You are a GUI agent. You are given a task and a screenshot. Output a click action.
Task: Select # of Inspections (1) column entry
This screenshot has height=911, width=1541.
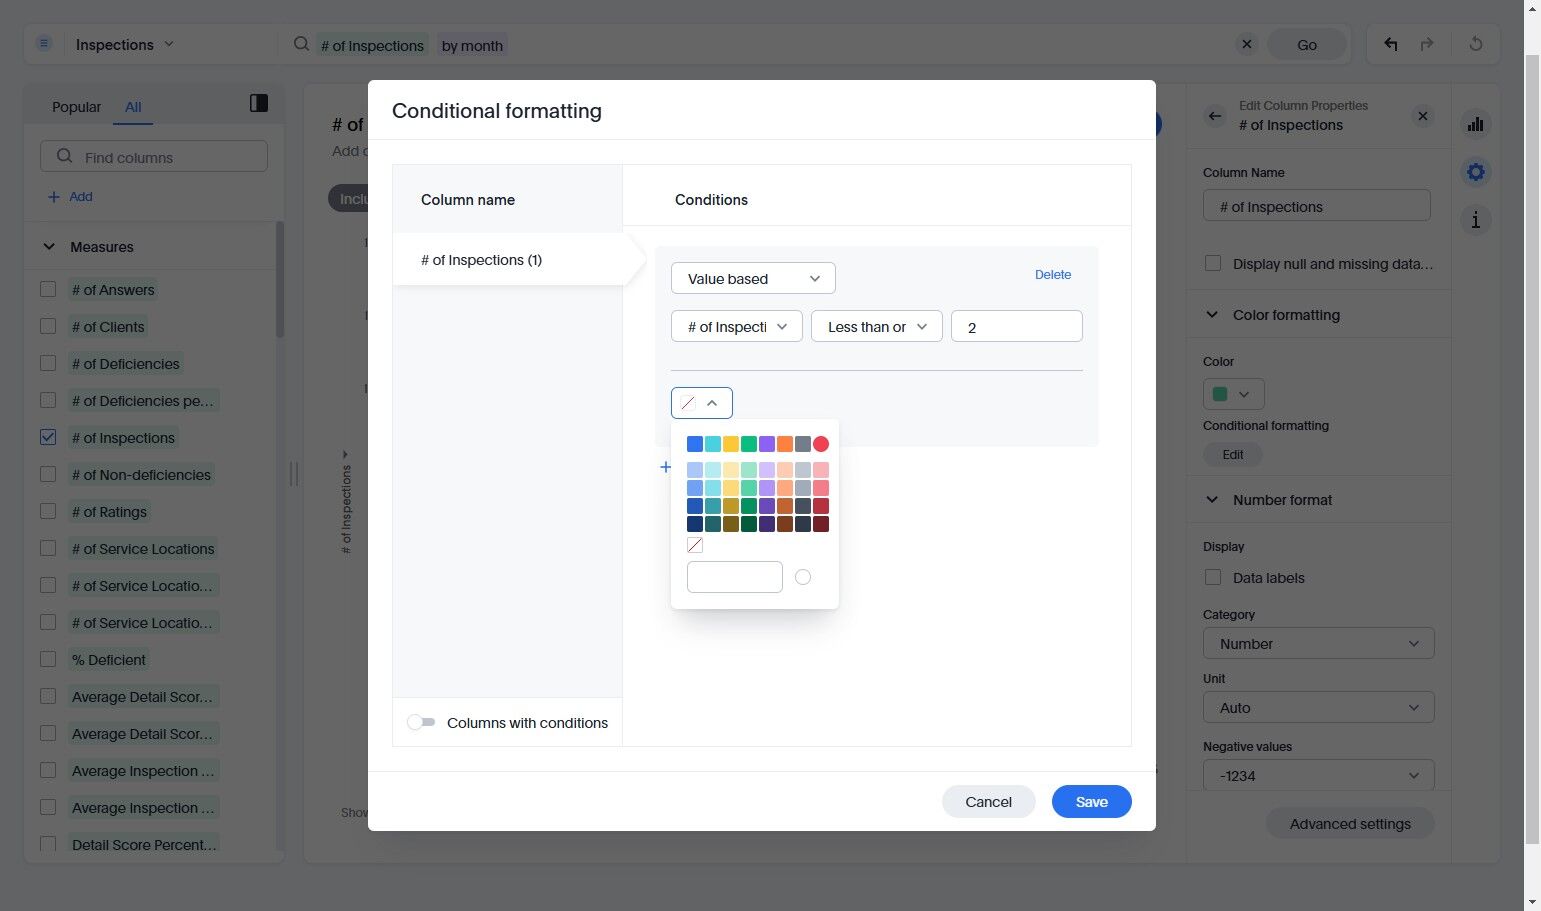coord(481,260)
